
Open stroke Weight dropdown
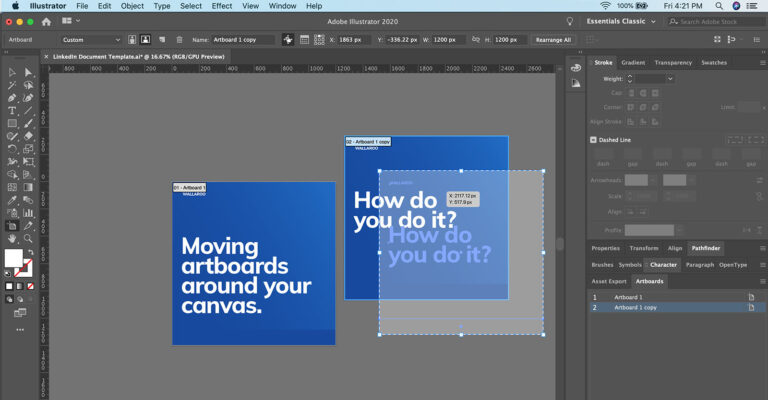point(670,79)
